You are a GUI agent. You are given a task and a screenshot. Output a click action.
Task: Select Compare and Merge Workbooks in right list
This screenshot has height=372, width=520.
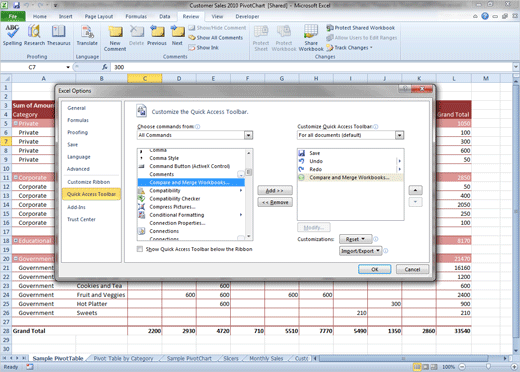350,177
